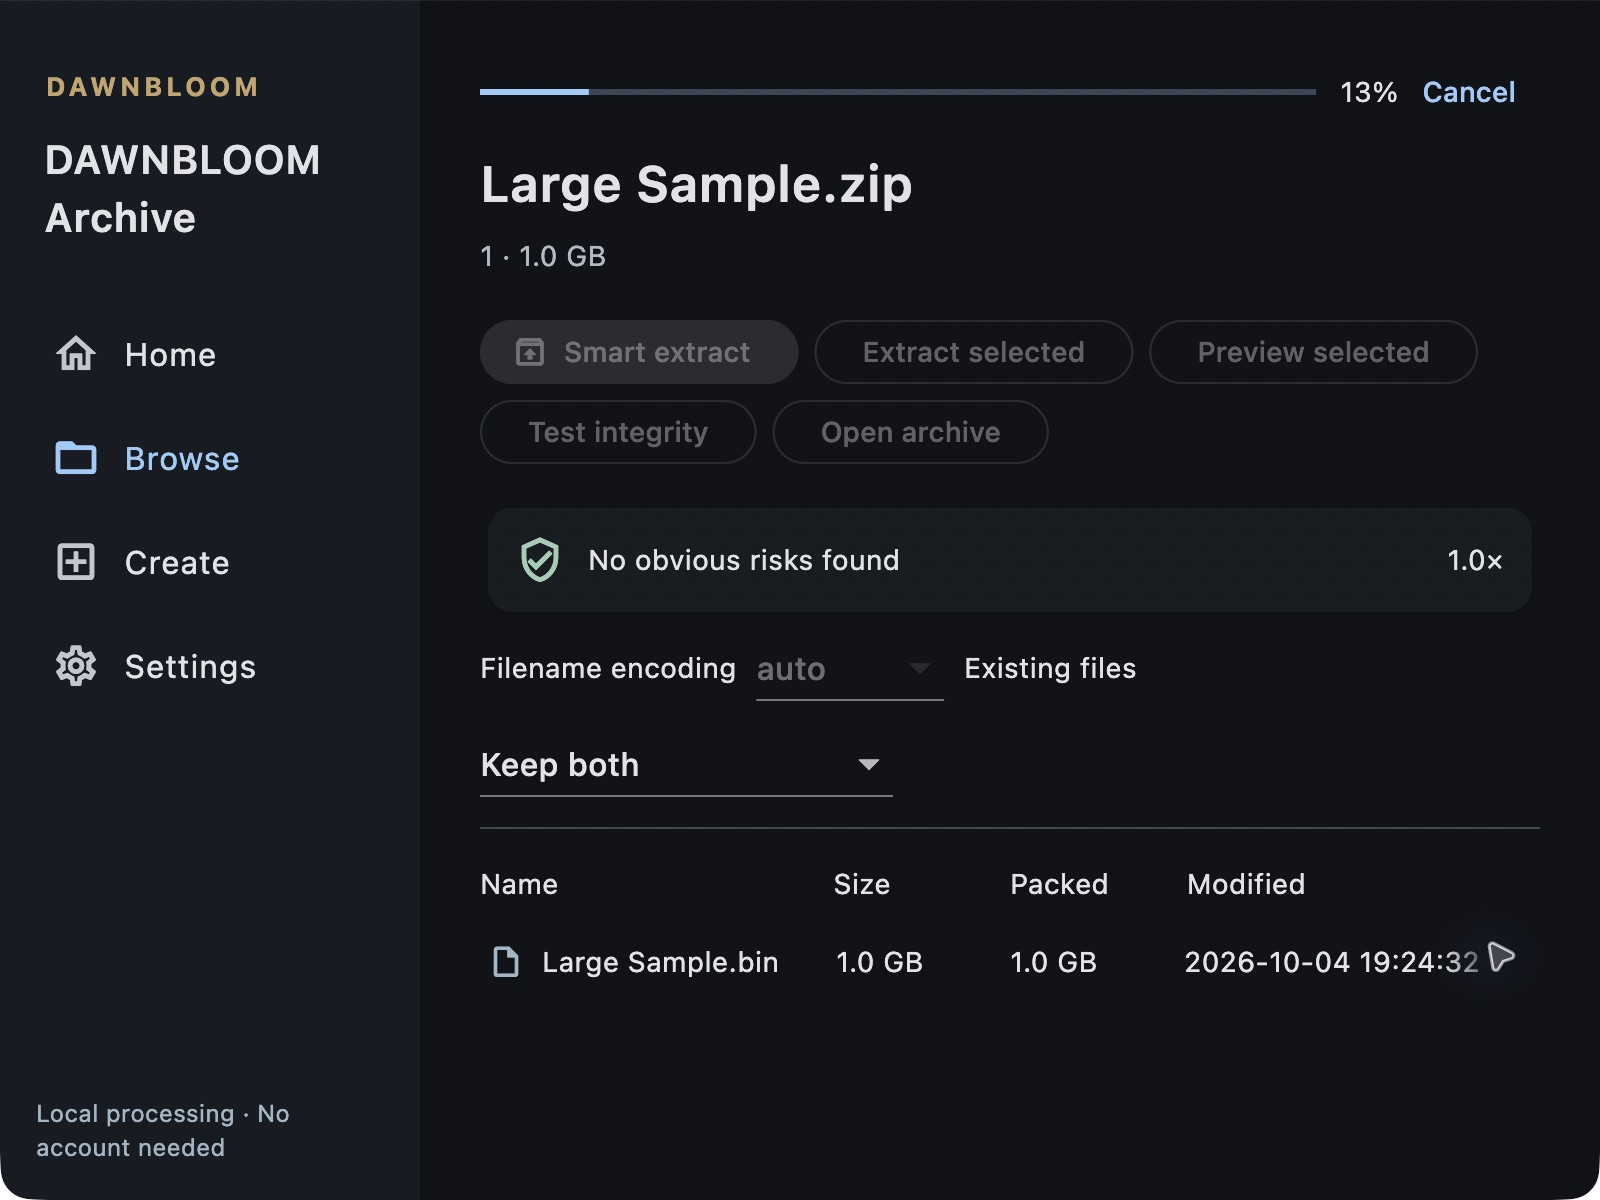The image size is (1600, 1200).
Task: Click the Browse folder icon
Action: (76, 458)
